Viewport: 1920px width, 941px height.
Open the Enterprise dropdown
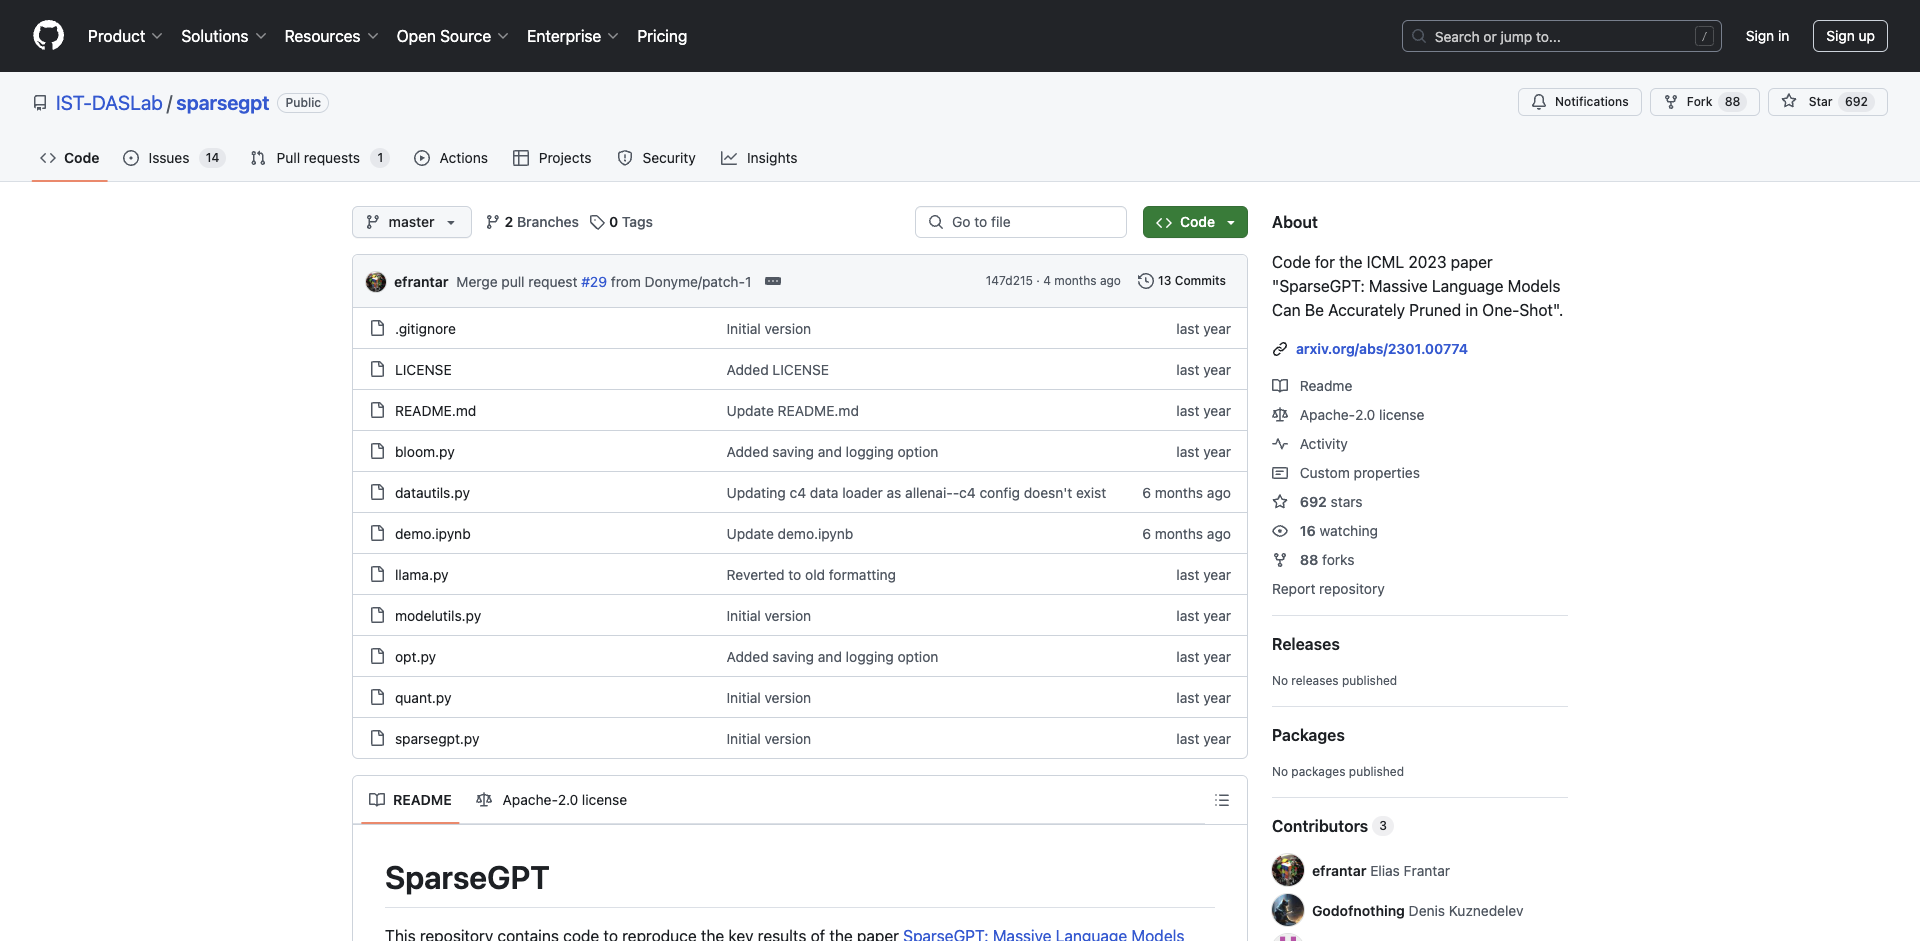click(572, 36)
